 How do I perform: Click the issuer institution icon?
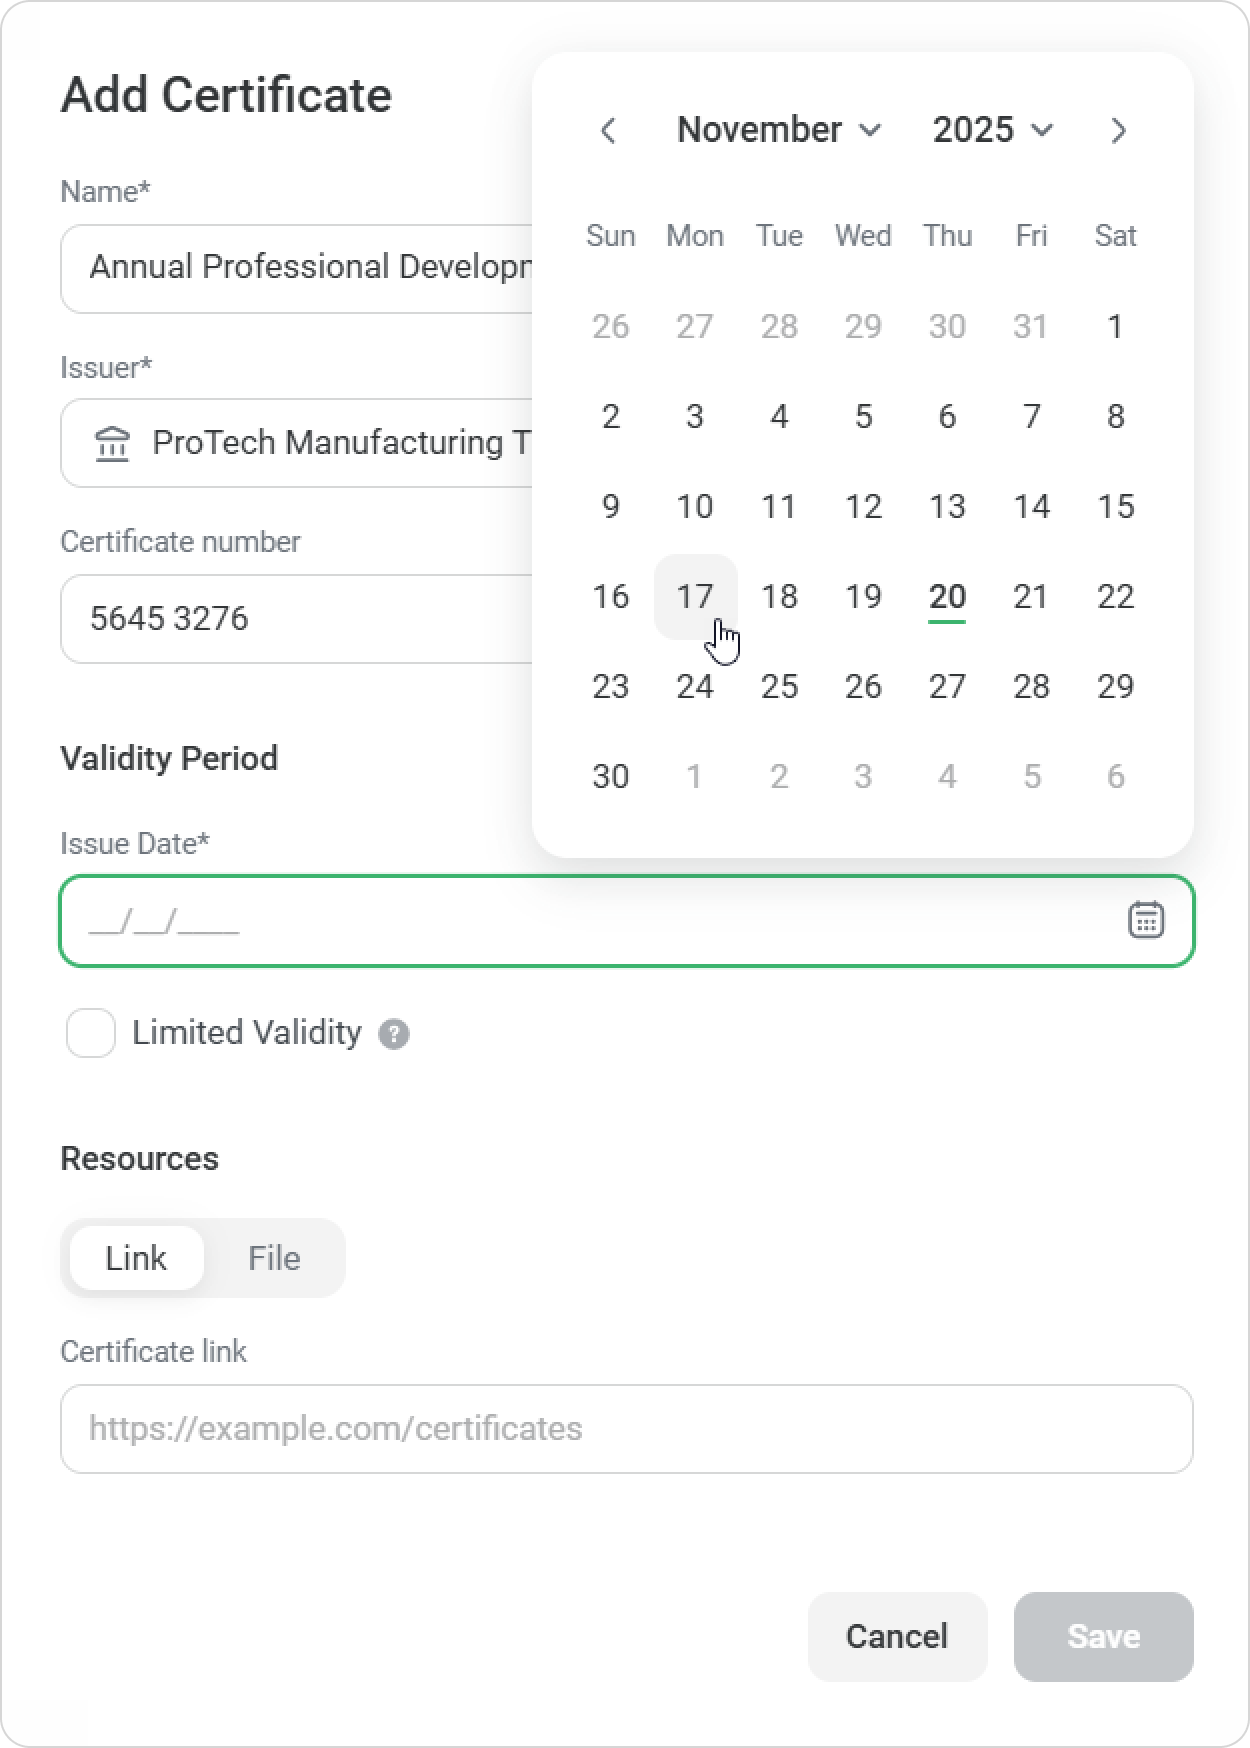(x=112, y=443)
